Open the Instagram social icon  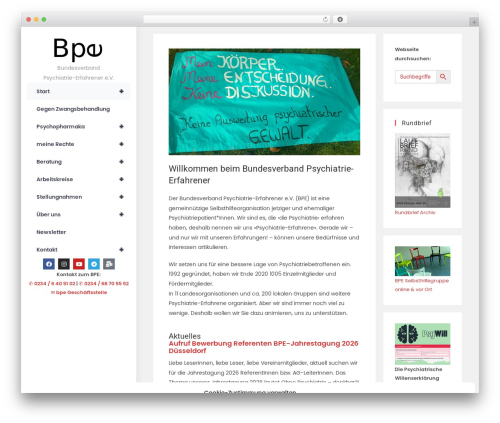point(64,264)
